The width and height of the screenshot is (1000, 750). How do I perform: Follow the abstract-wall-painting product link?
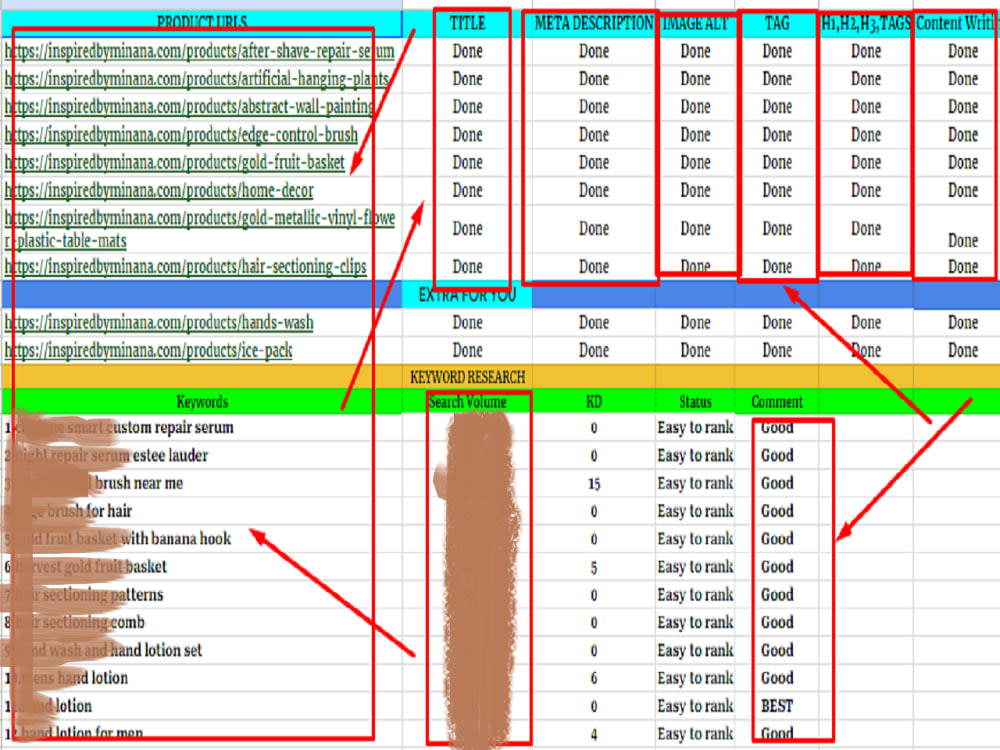pyautogui.click(x=189, y=107)
